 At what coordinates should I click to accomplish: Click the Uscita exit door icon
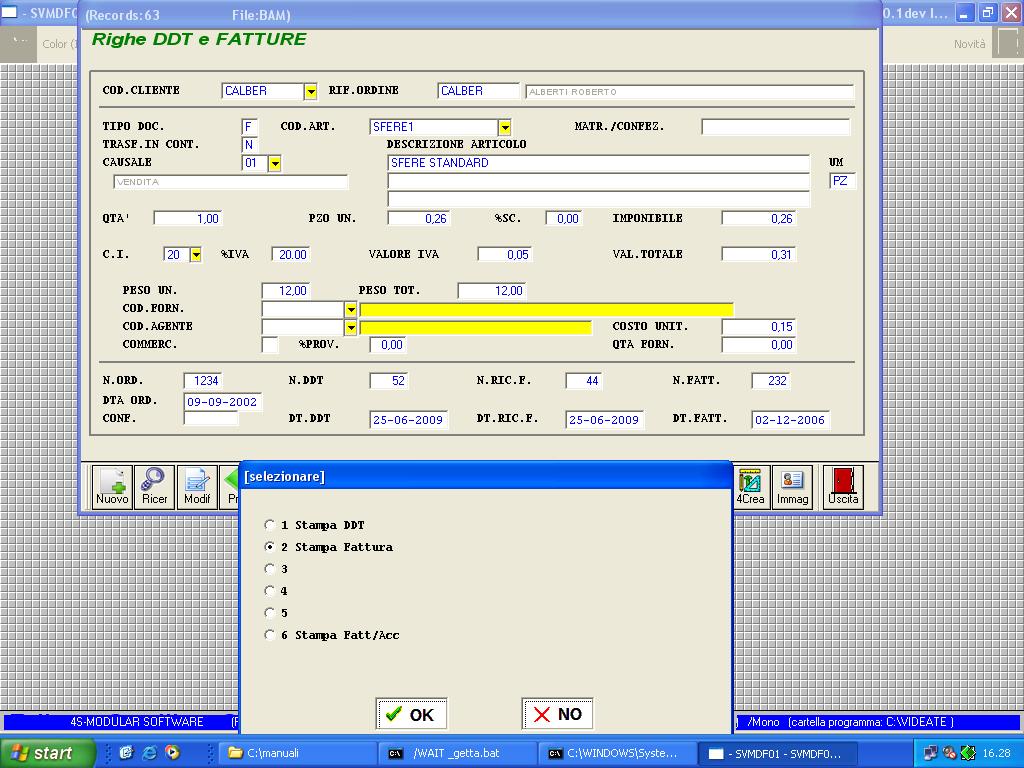[843, 487]
